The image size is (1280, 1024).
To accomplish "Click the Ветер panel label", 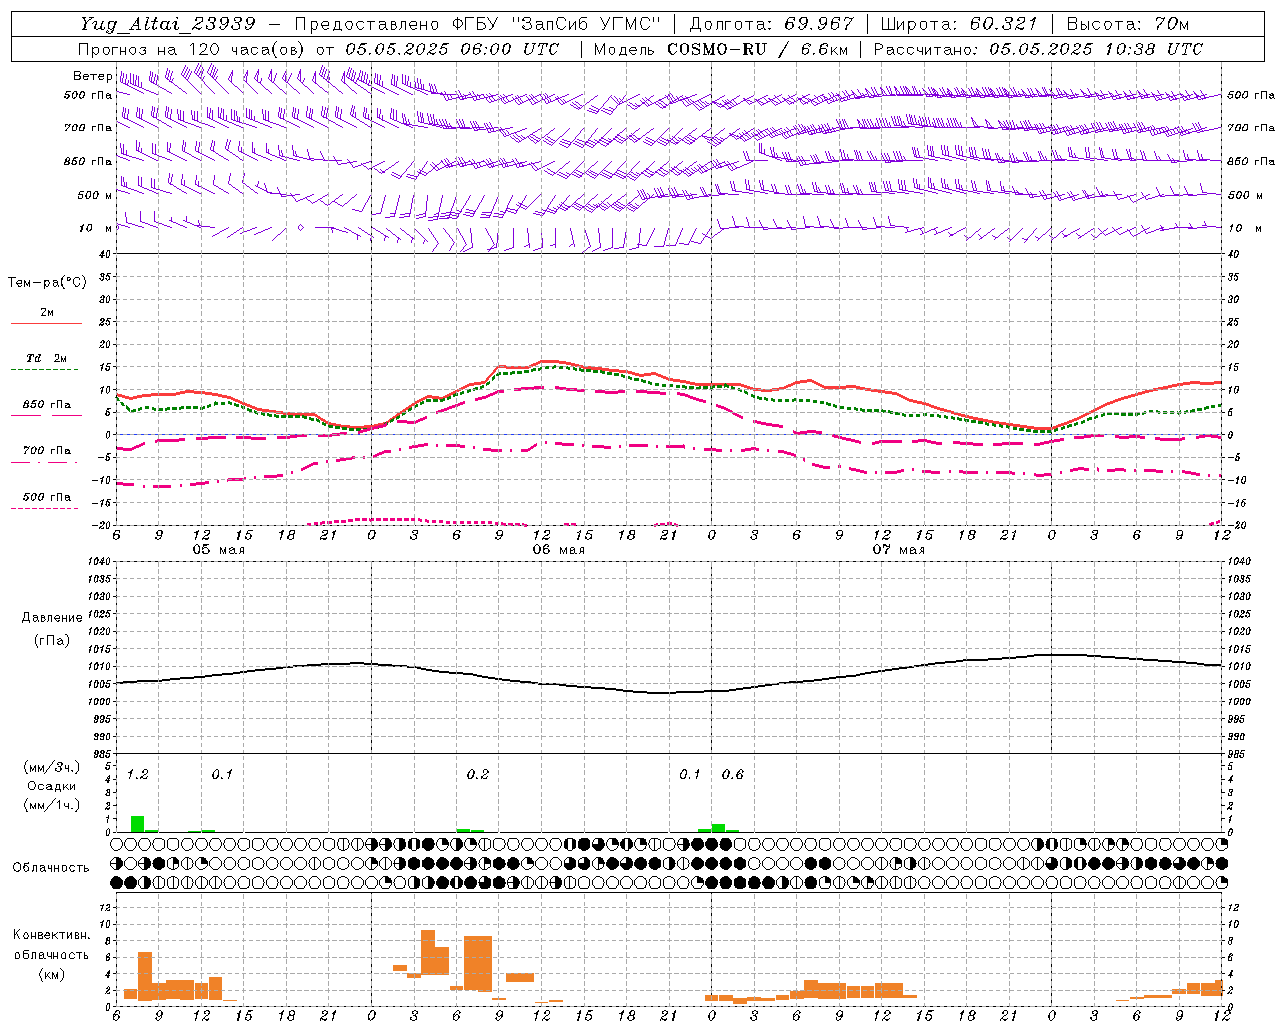I will tap(92, 76).
